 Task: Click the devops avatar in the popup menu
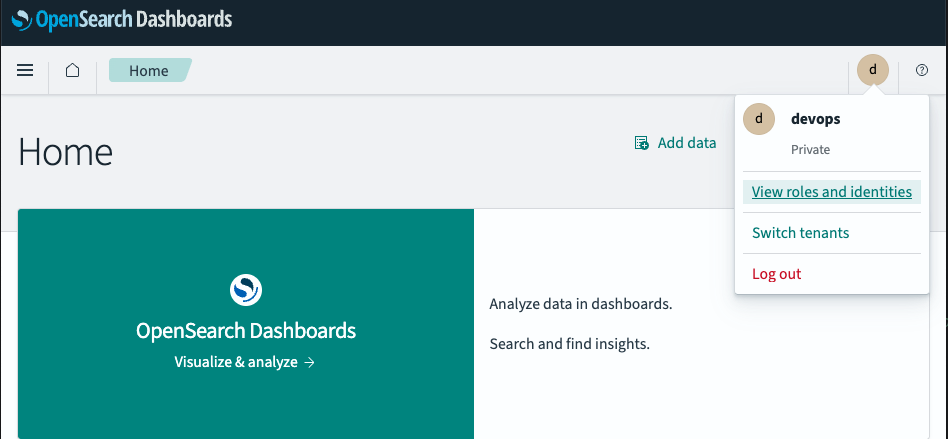[759, 119]
